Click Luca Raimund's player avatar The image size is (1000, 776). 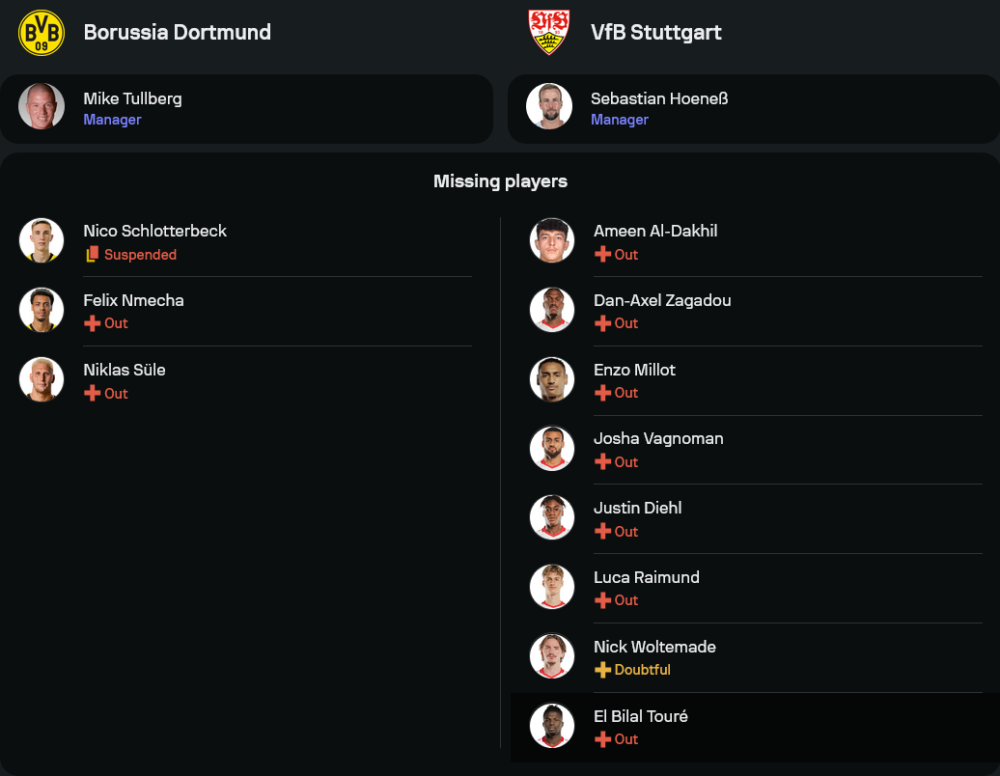[x=552, y=587]
